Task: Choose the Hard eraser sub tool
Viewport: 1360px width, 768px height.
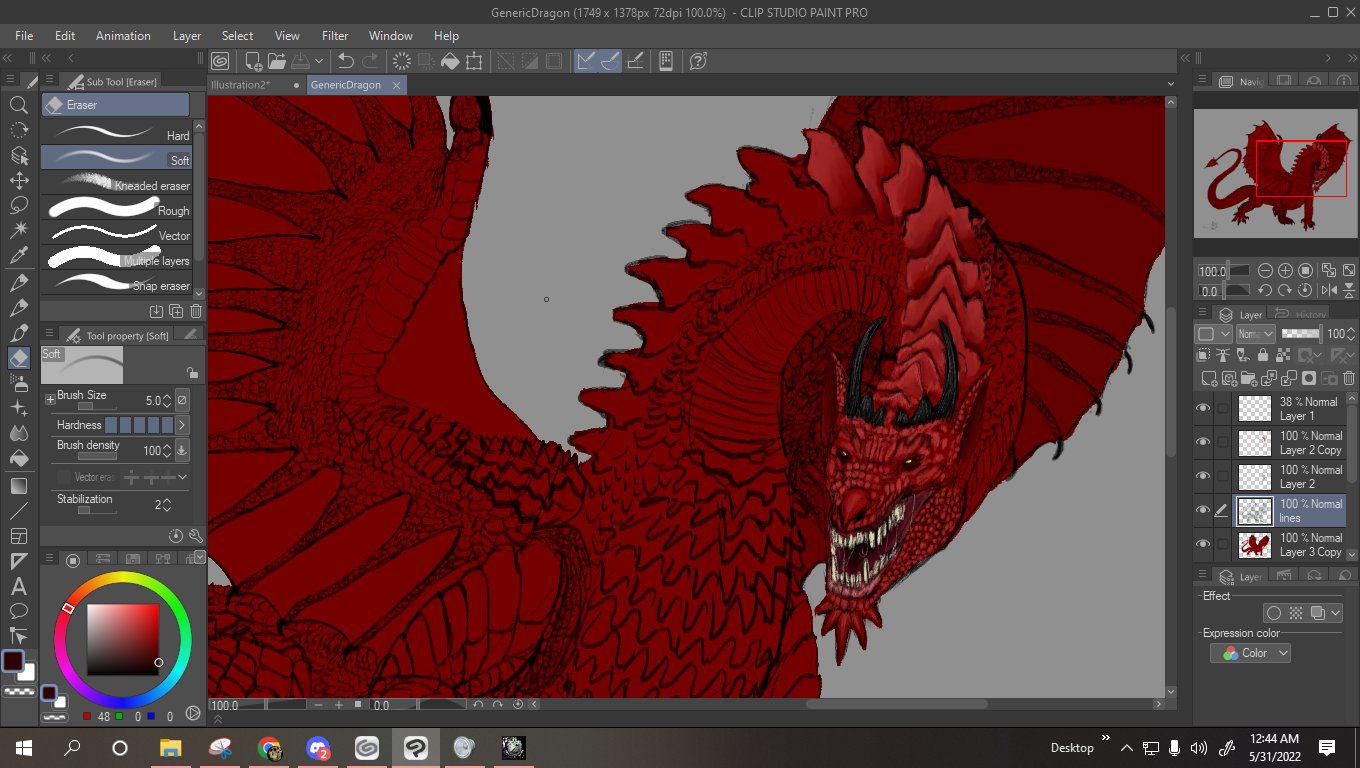Action: [120, 134]
